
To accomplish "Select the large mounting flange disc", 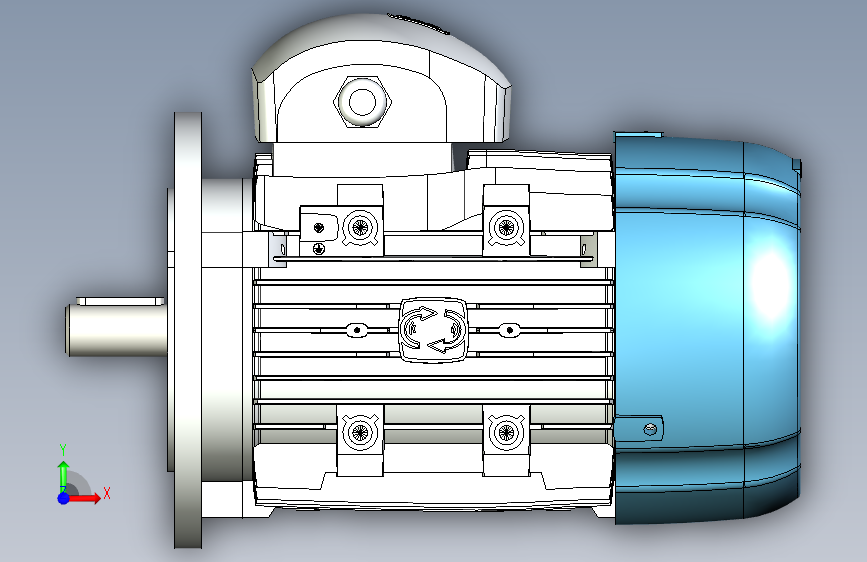I will coord(188,330).
